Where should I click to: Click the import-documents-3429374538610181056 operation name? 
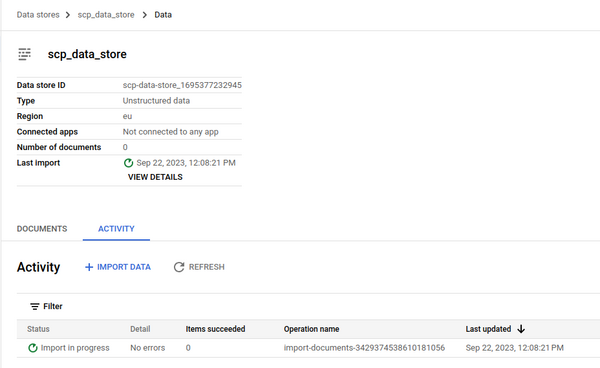(x=364, y=348)
